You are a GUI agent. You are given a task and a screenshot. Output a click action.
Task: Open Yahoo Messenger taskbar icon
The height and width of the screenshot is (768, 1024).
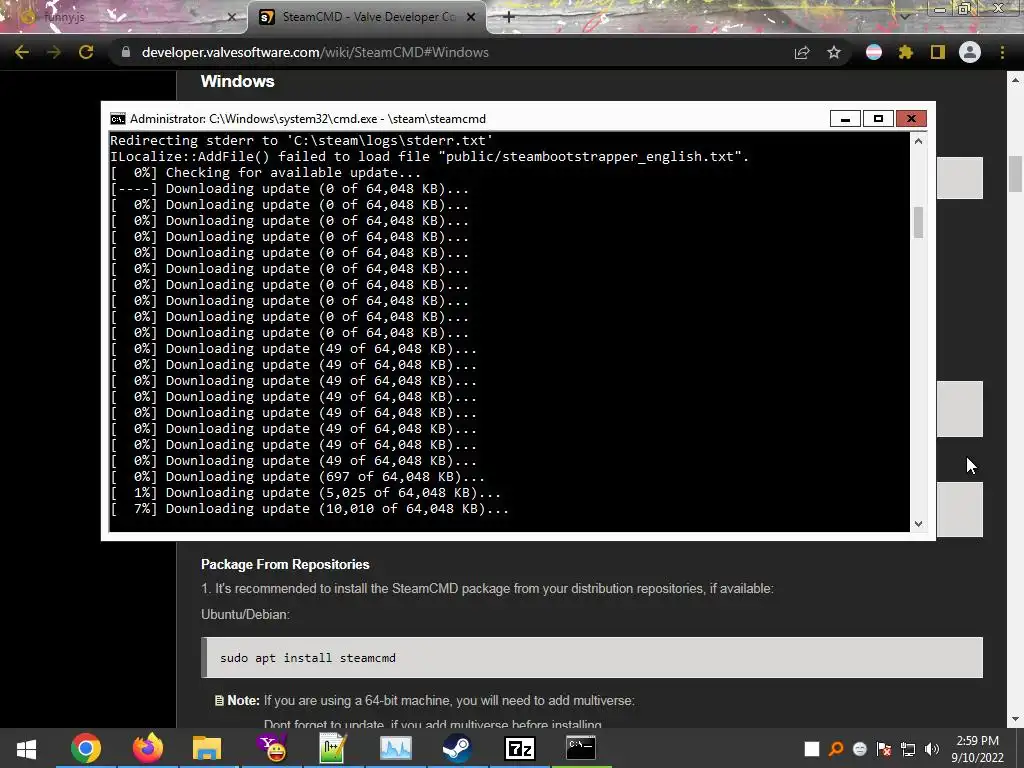coord(270,748)
